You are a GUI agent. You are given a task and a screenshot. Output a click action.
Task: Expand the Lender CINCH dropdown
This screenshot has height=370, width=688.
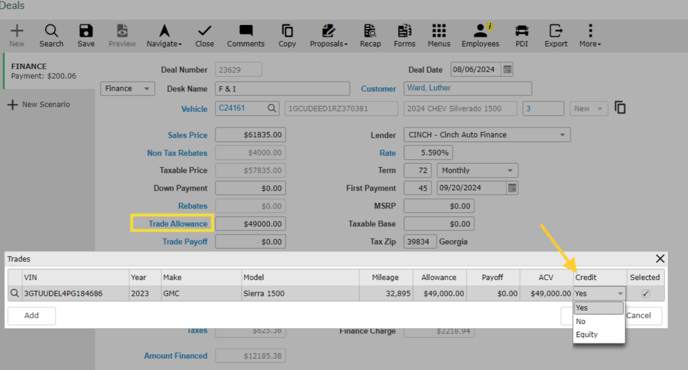pyautogui.click(x=487, y=135)
